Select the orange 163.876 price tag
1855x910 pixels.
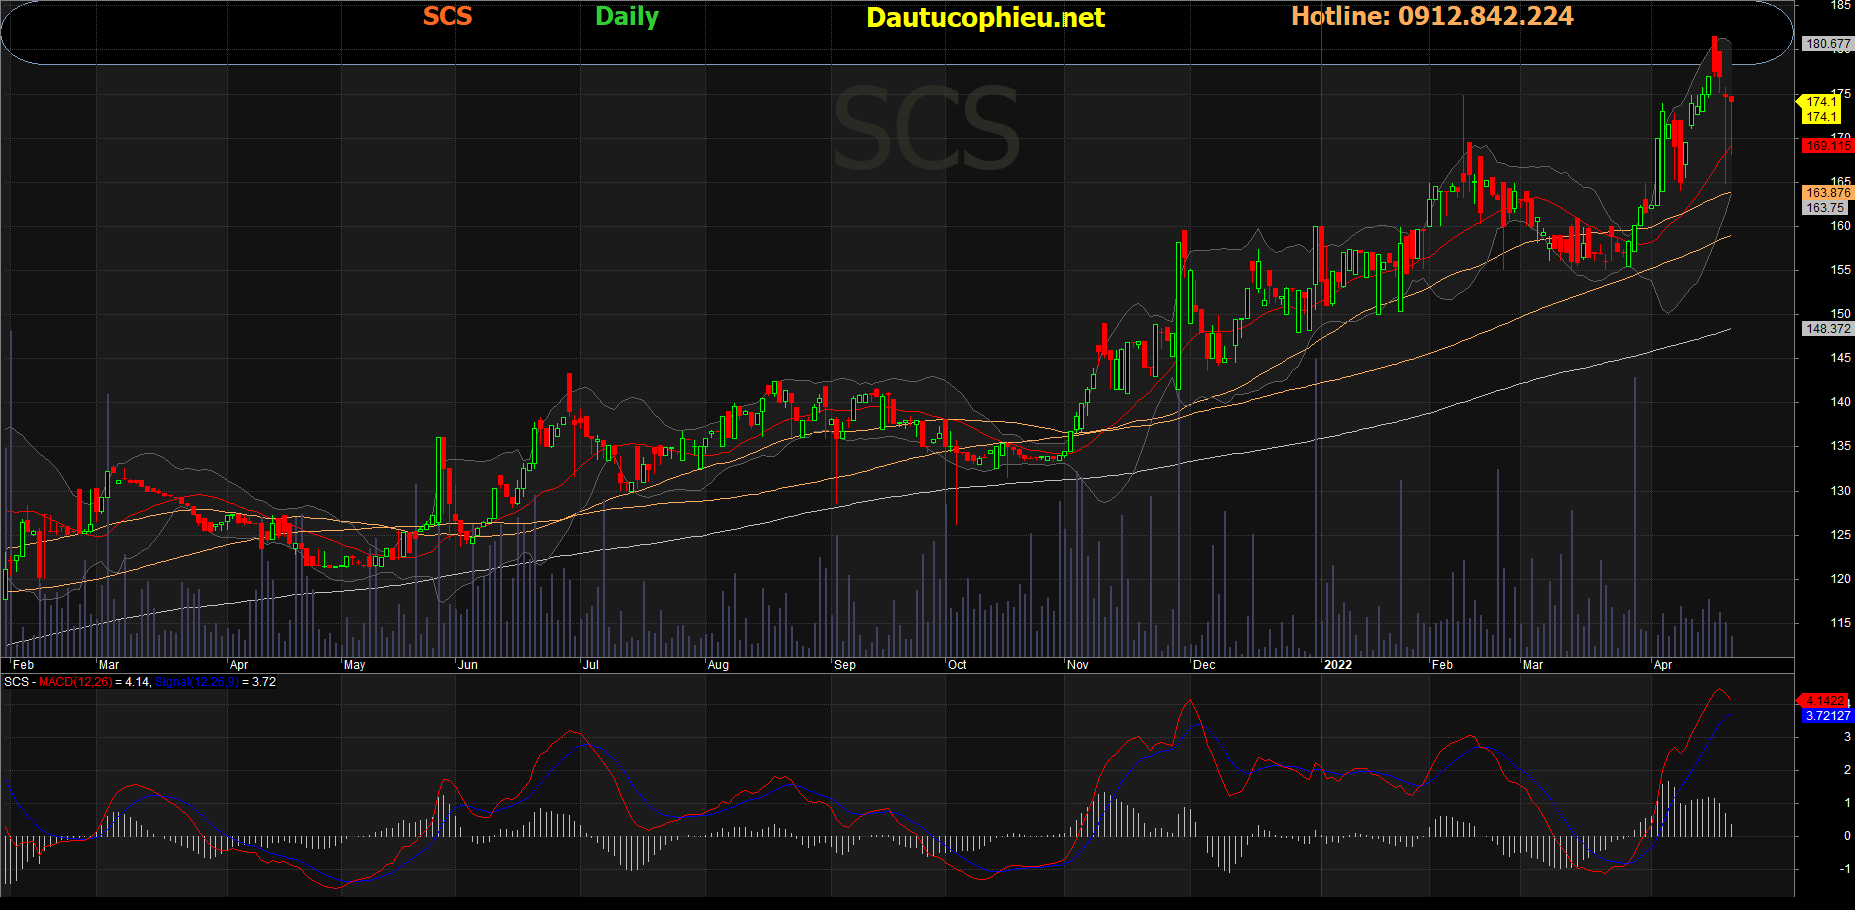coord(1828,193)
